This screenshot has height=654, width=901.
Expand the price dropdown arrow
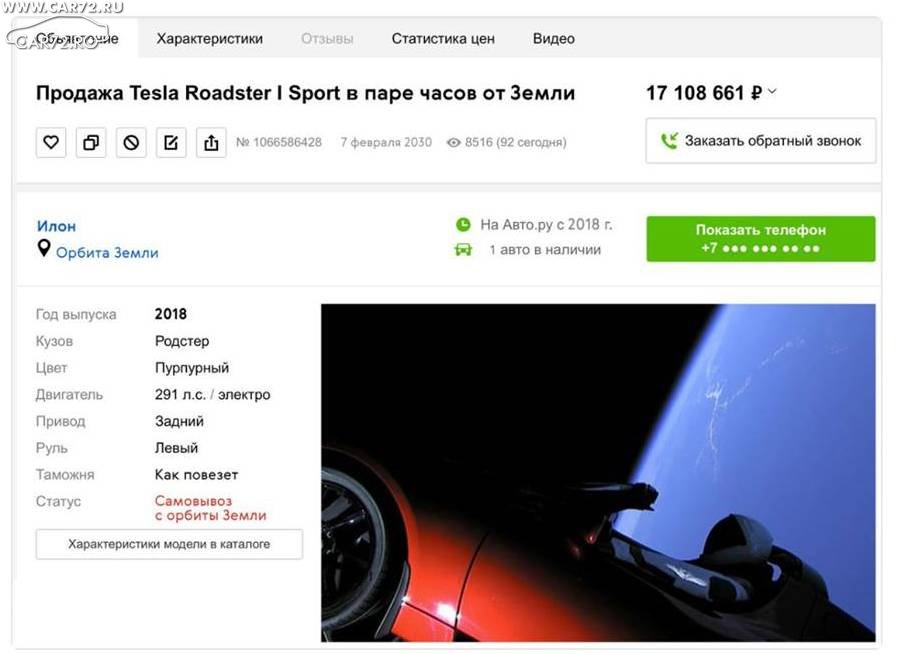(772, 91)
